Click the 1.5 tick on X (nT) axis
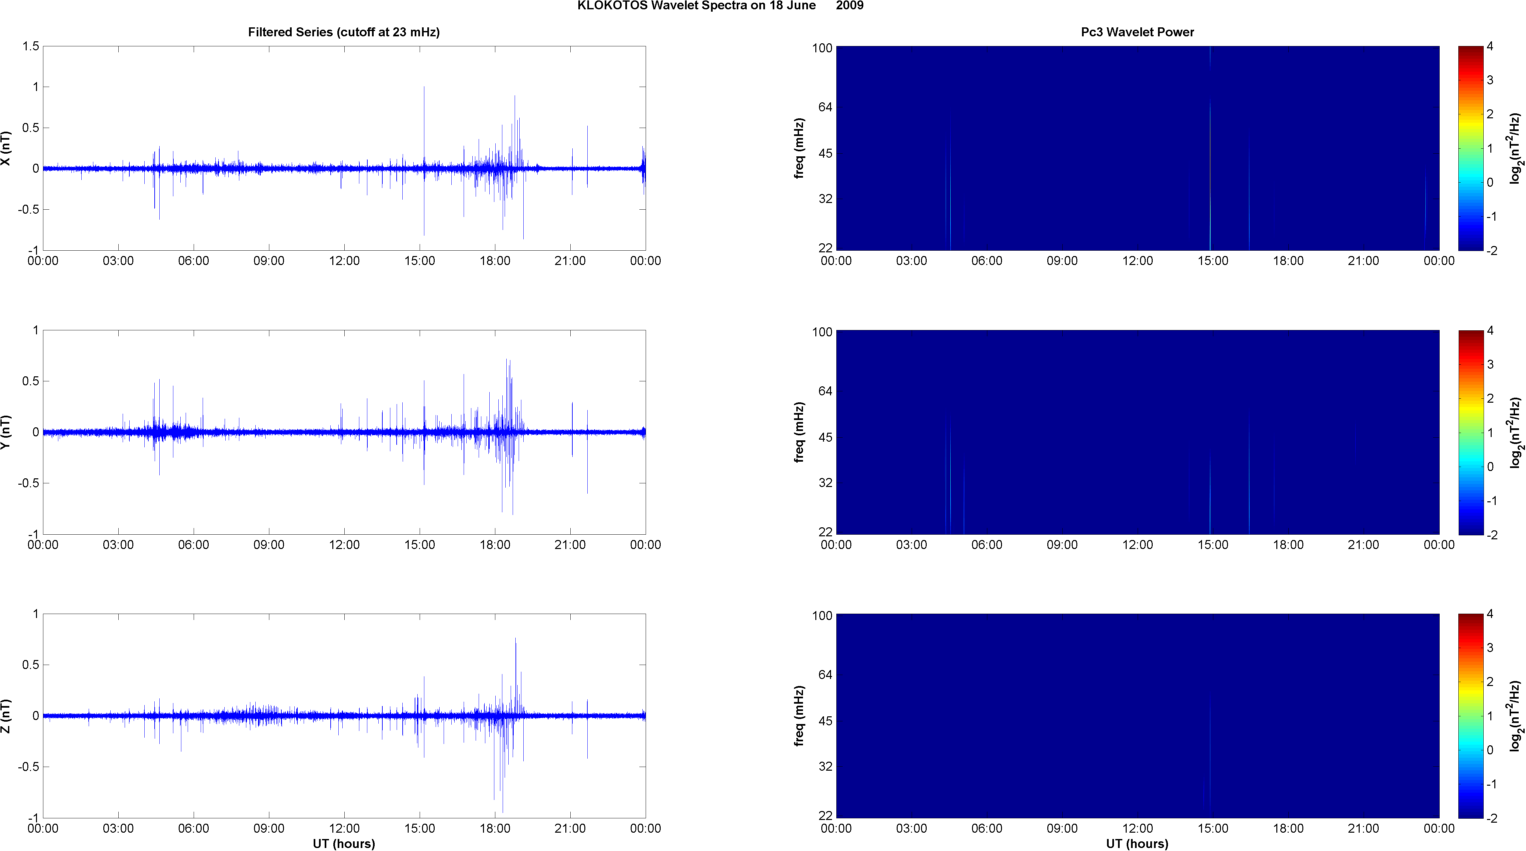1526x851 pixels. point(30,47)
